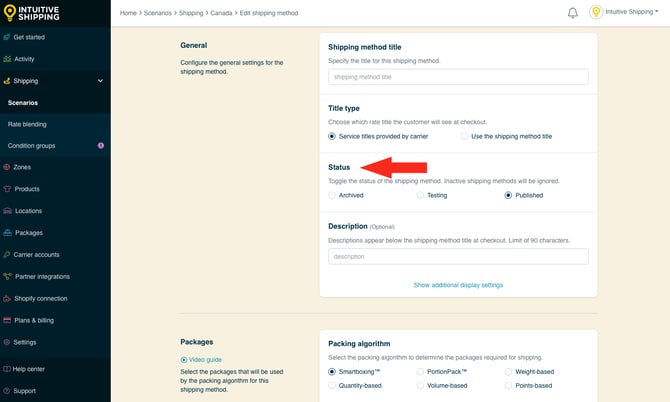The height and width of the screenshot is (402, 670).
Task: Click the Scenarios breadcrumb
Action: (x=158, y=13)
